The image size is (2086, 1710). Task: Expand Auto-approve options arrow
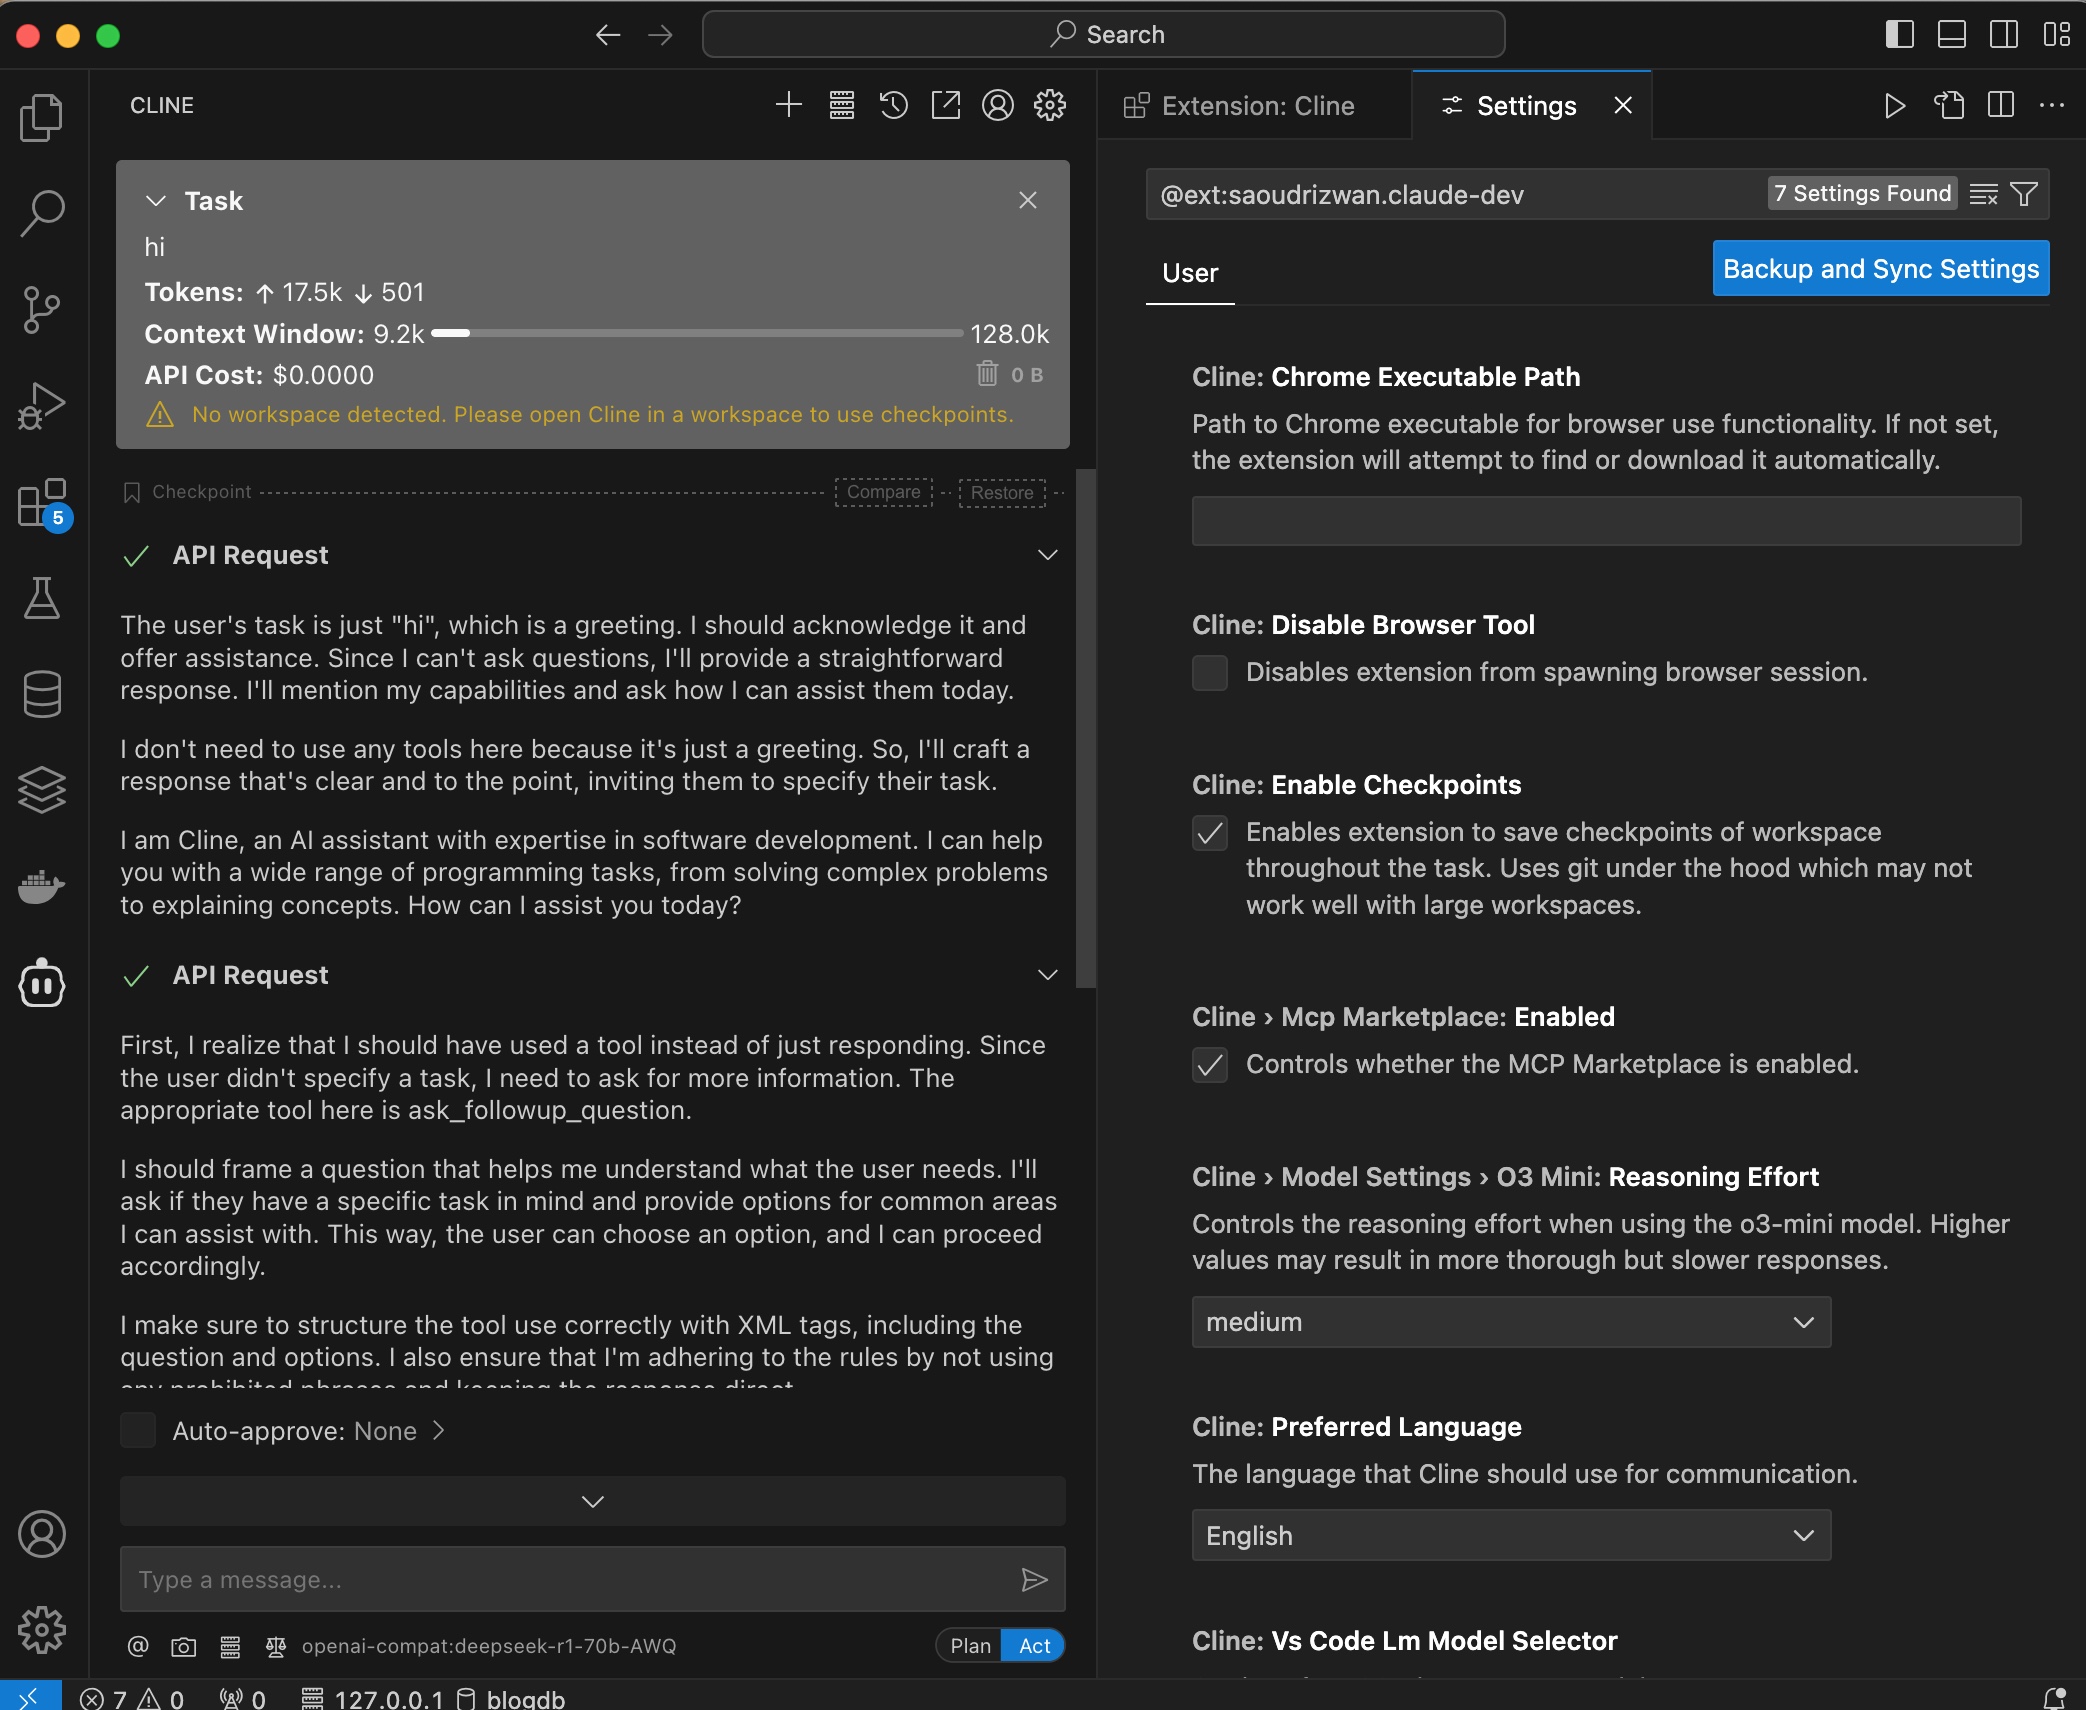click(438, 1431)
